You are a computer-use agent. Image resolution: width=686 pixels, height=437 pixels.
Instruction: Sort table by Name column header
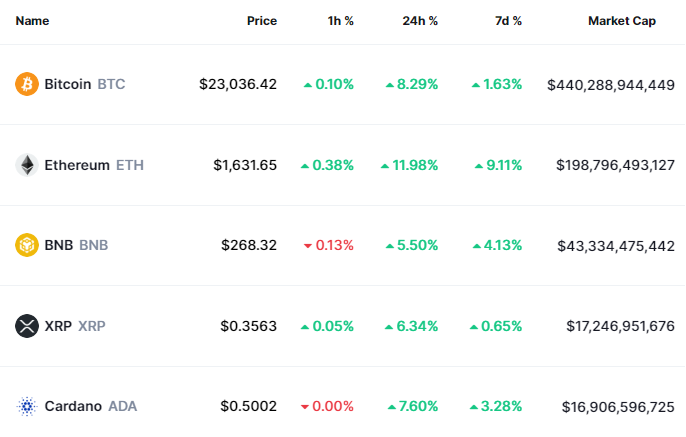click(x=32, y=20)
